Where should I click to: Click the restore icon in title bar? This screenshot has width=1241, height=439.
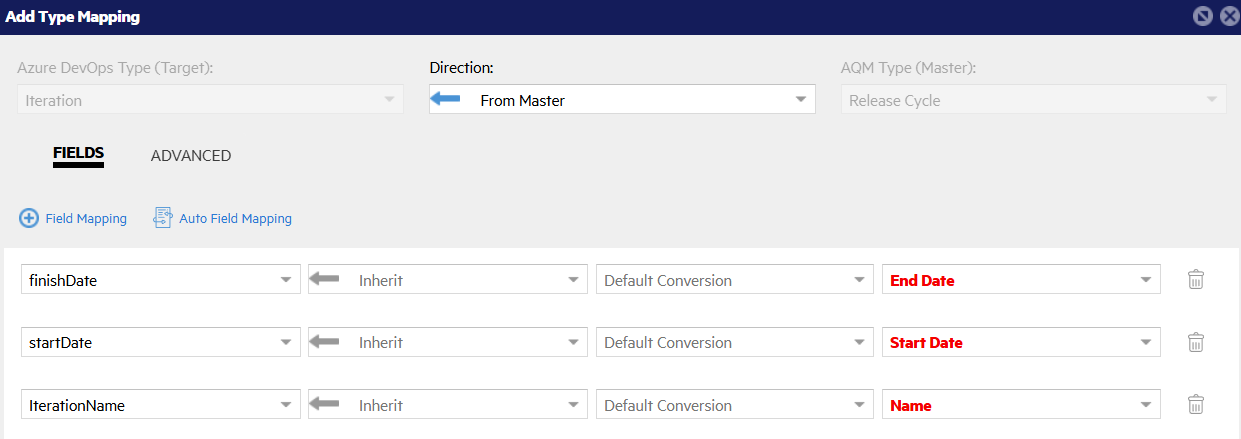point(1203,17)
